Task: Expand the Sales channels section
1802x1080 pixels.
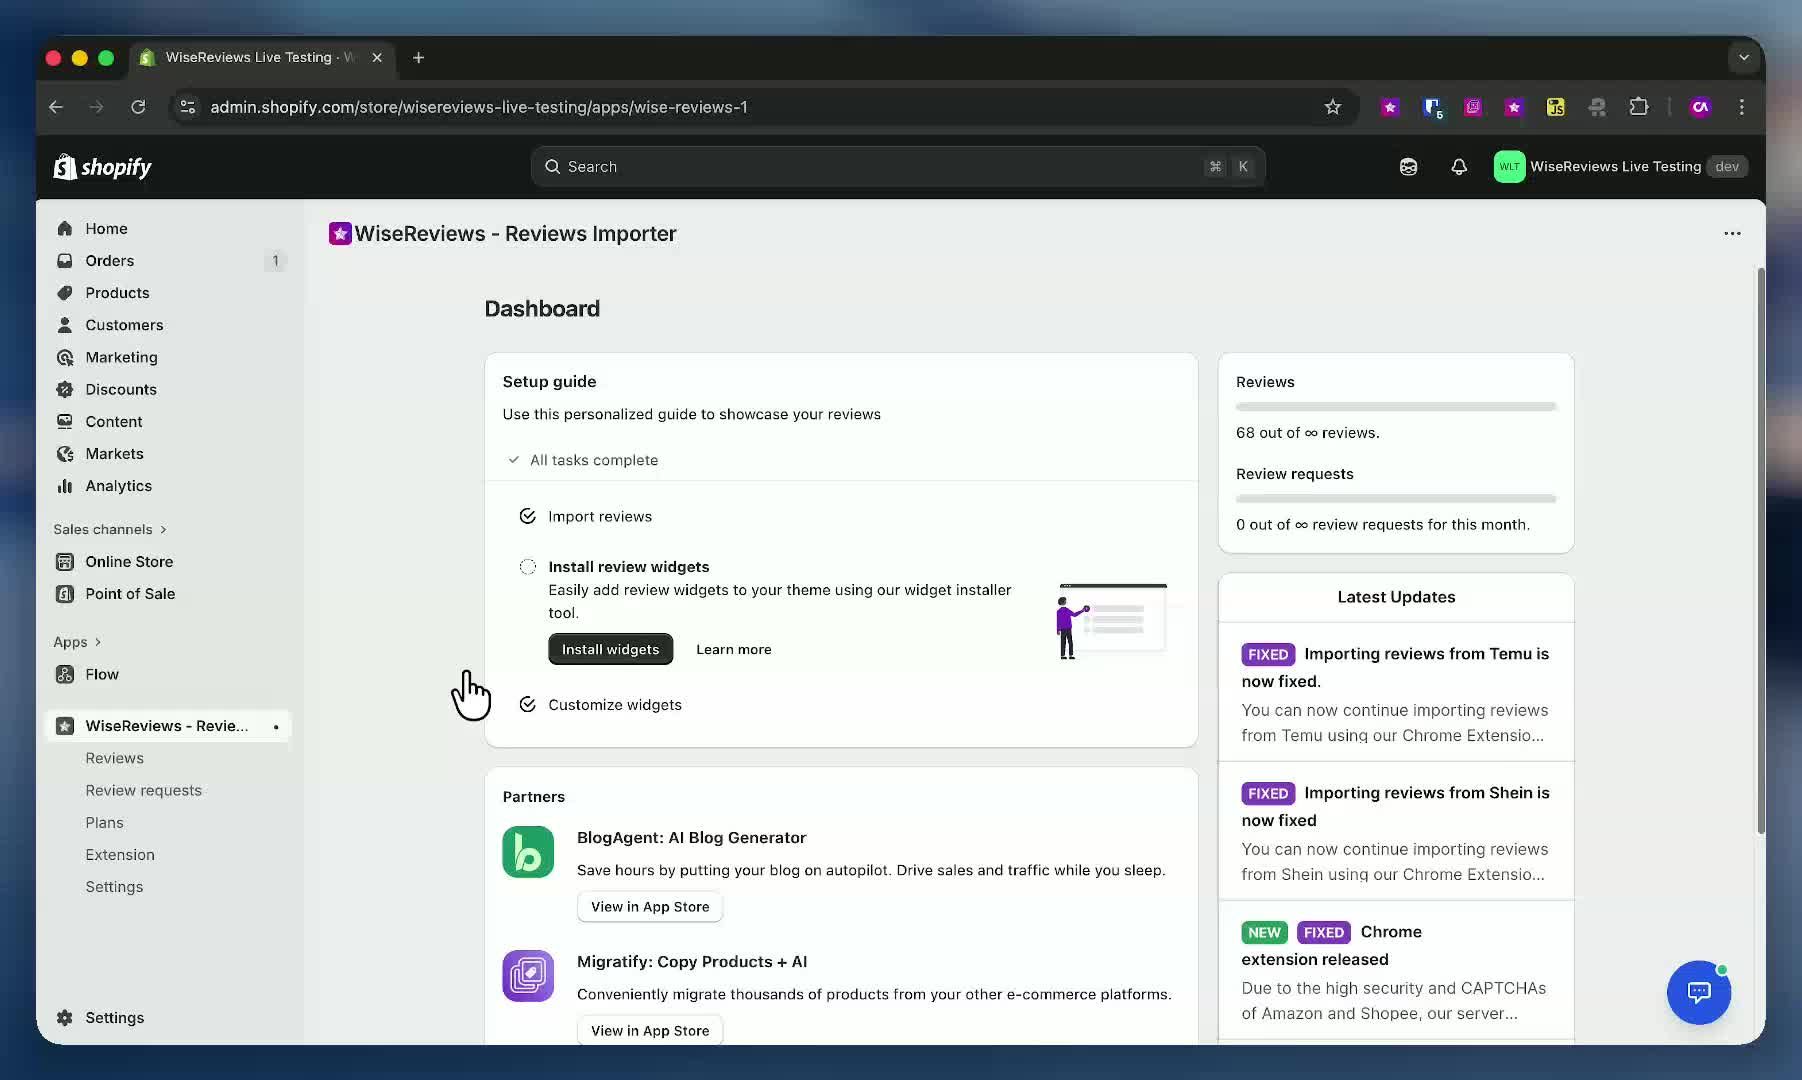Action: coord(110,529)
